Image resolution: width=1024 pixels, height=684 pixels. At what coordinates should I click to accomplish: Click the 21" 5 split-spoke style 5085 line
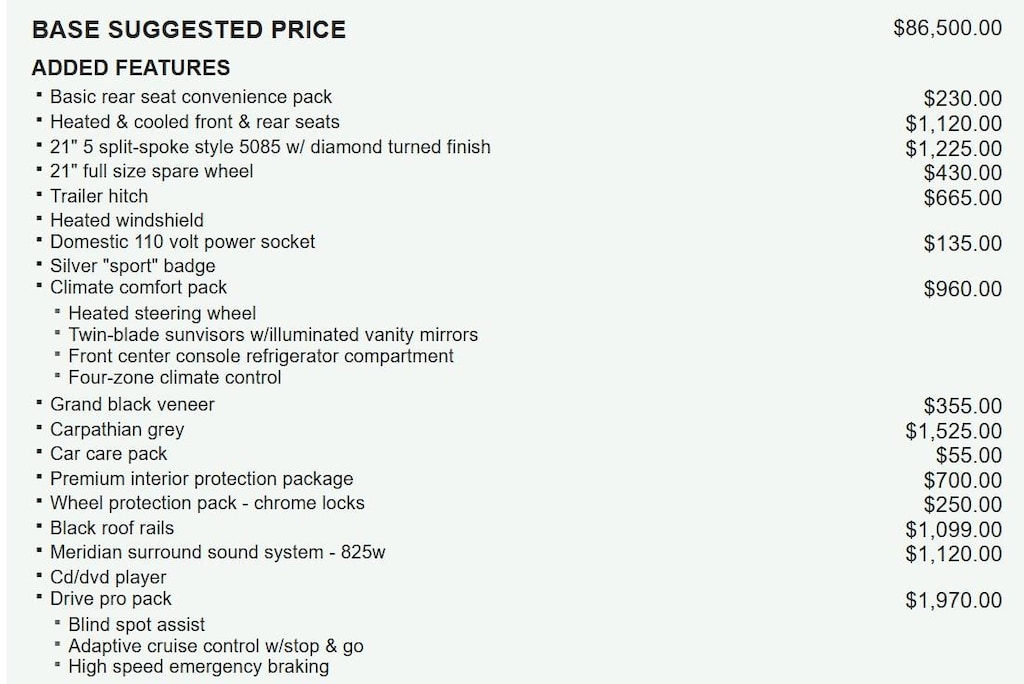[x=270, y=147]
